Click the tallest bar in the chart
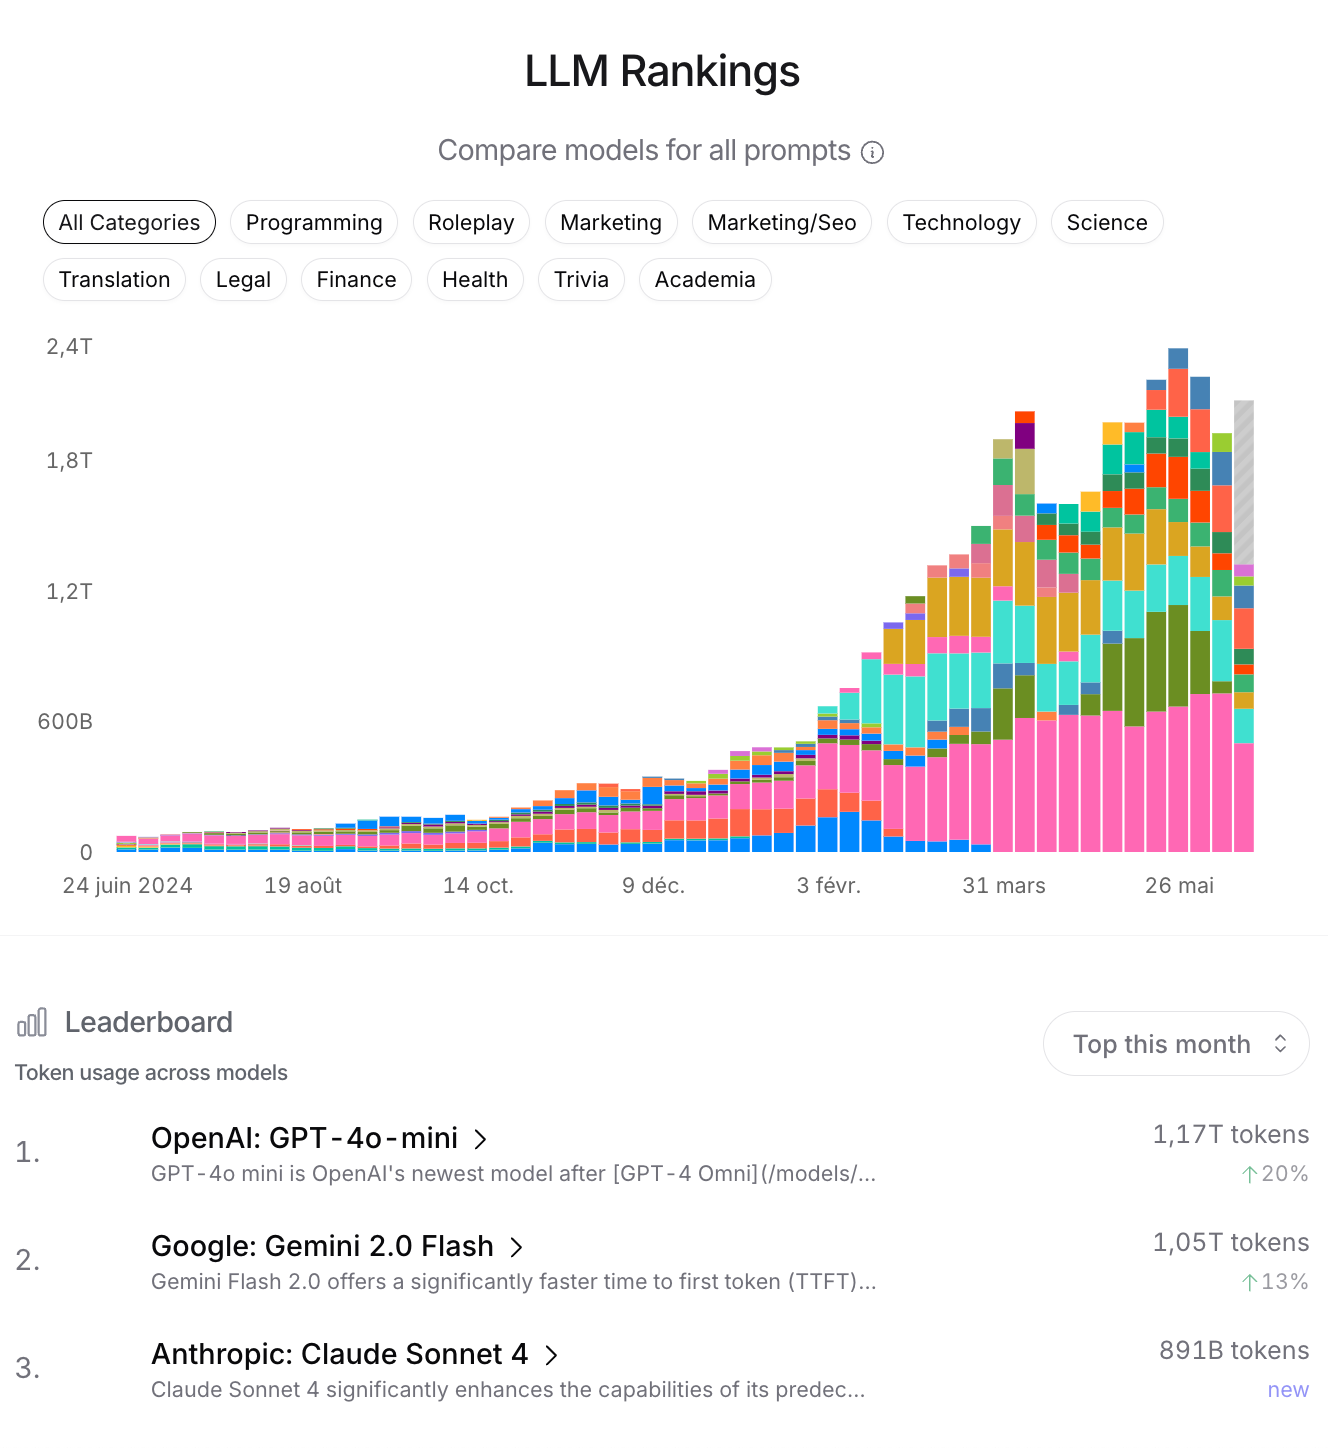This screenshot has height=1448, width=1328. coord(1178,600)
